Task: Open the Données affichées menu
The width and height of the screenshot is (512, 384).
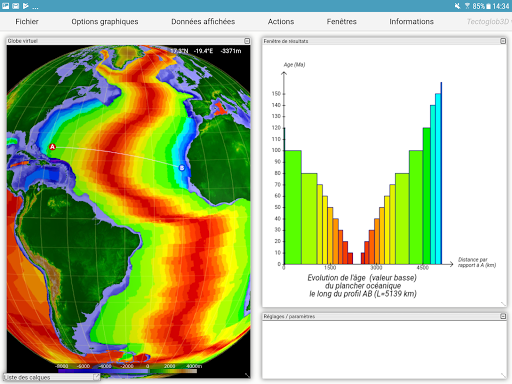Action: click(203, 22)
